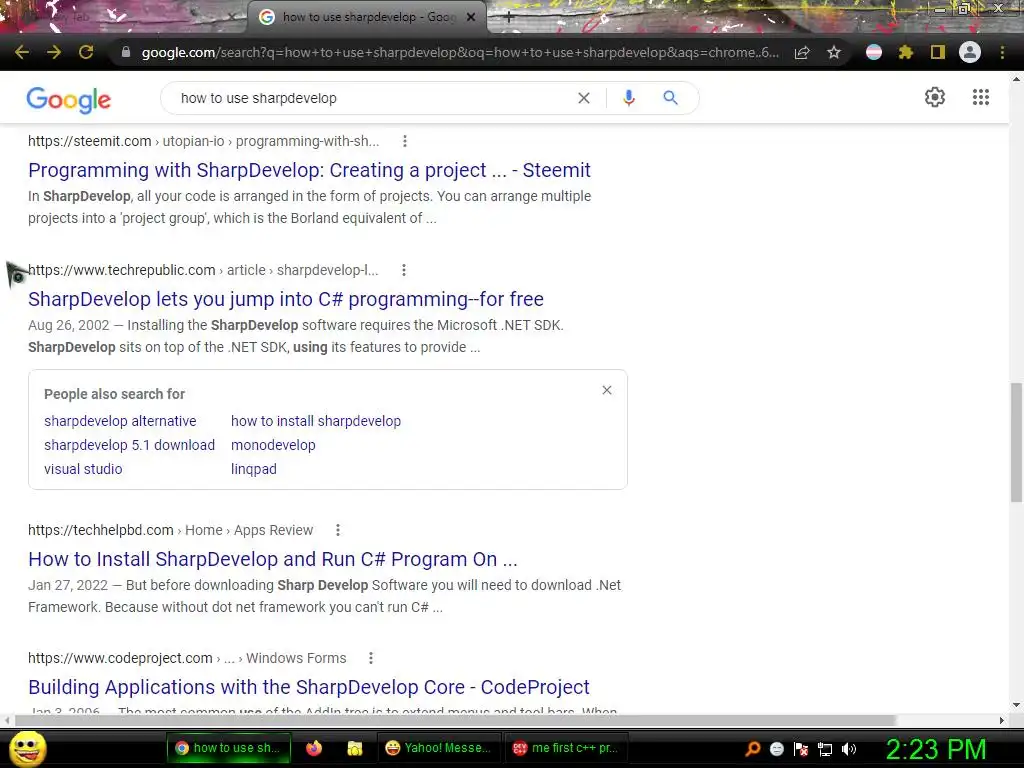Viewport: 1024px width, 768px height.
Task: Click the codeproject.com URL breadcrumb
Action: 187,658
